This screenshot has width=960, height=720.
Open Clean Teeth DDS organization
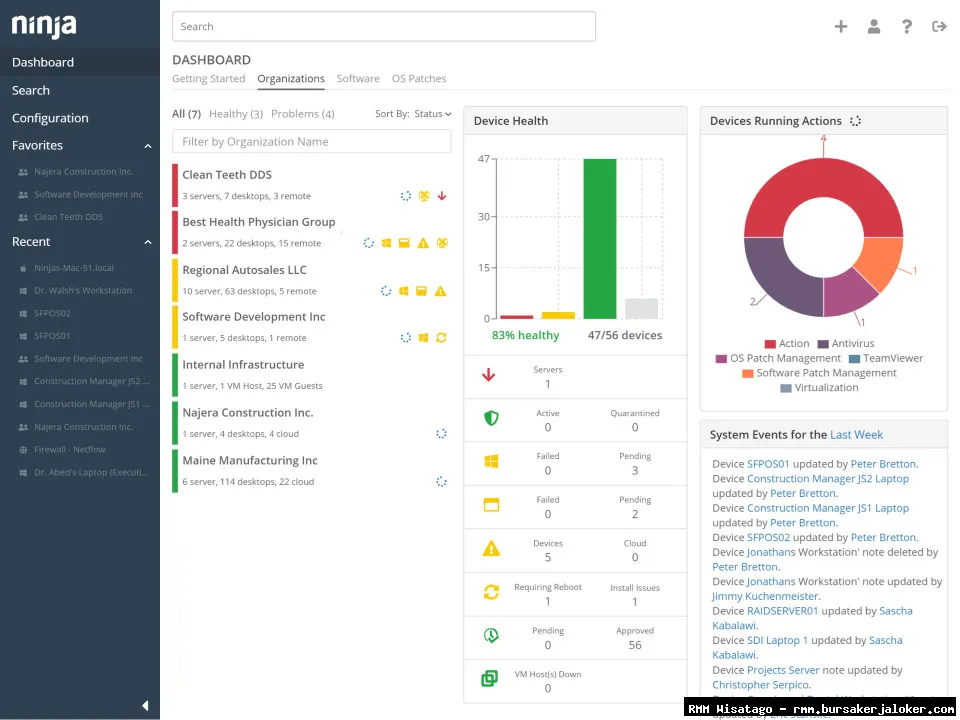(227, 175)
